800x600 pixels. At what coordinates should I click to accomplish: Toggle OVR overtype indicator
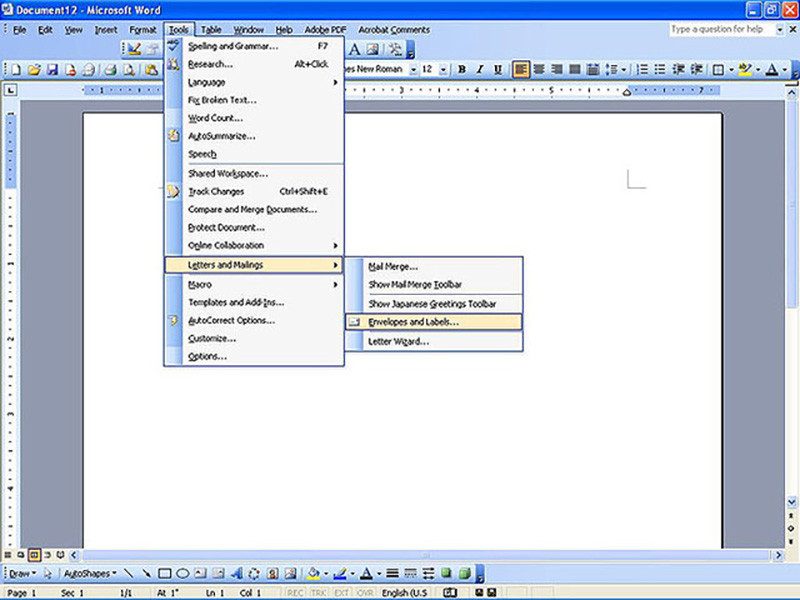[365, 593]
